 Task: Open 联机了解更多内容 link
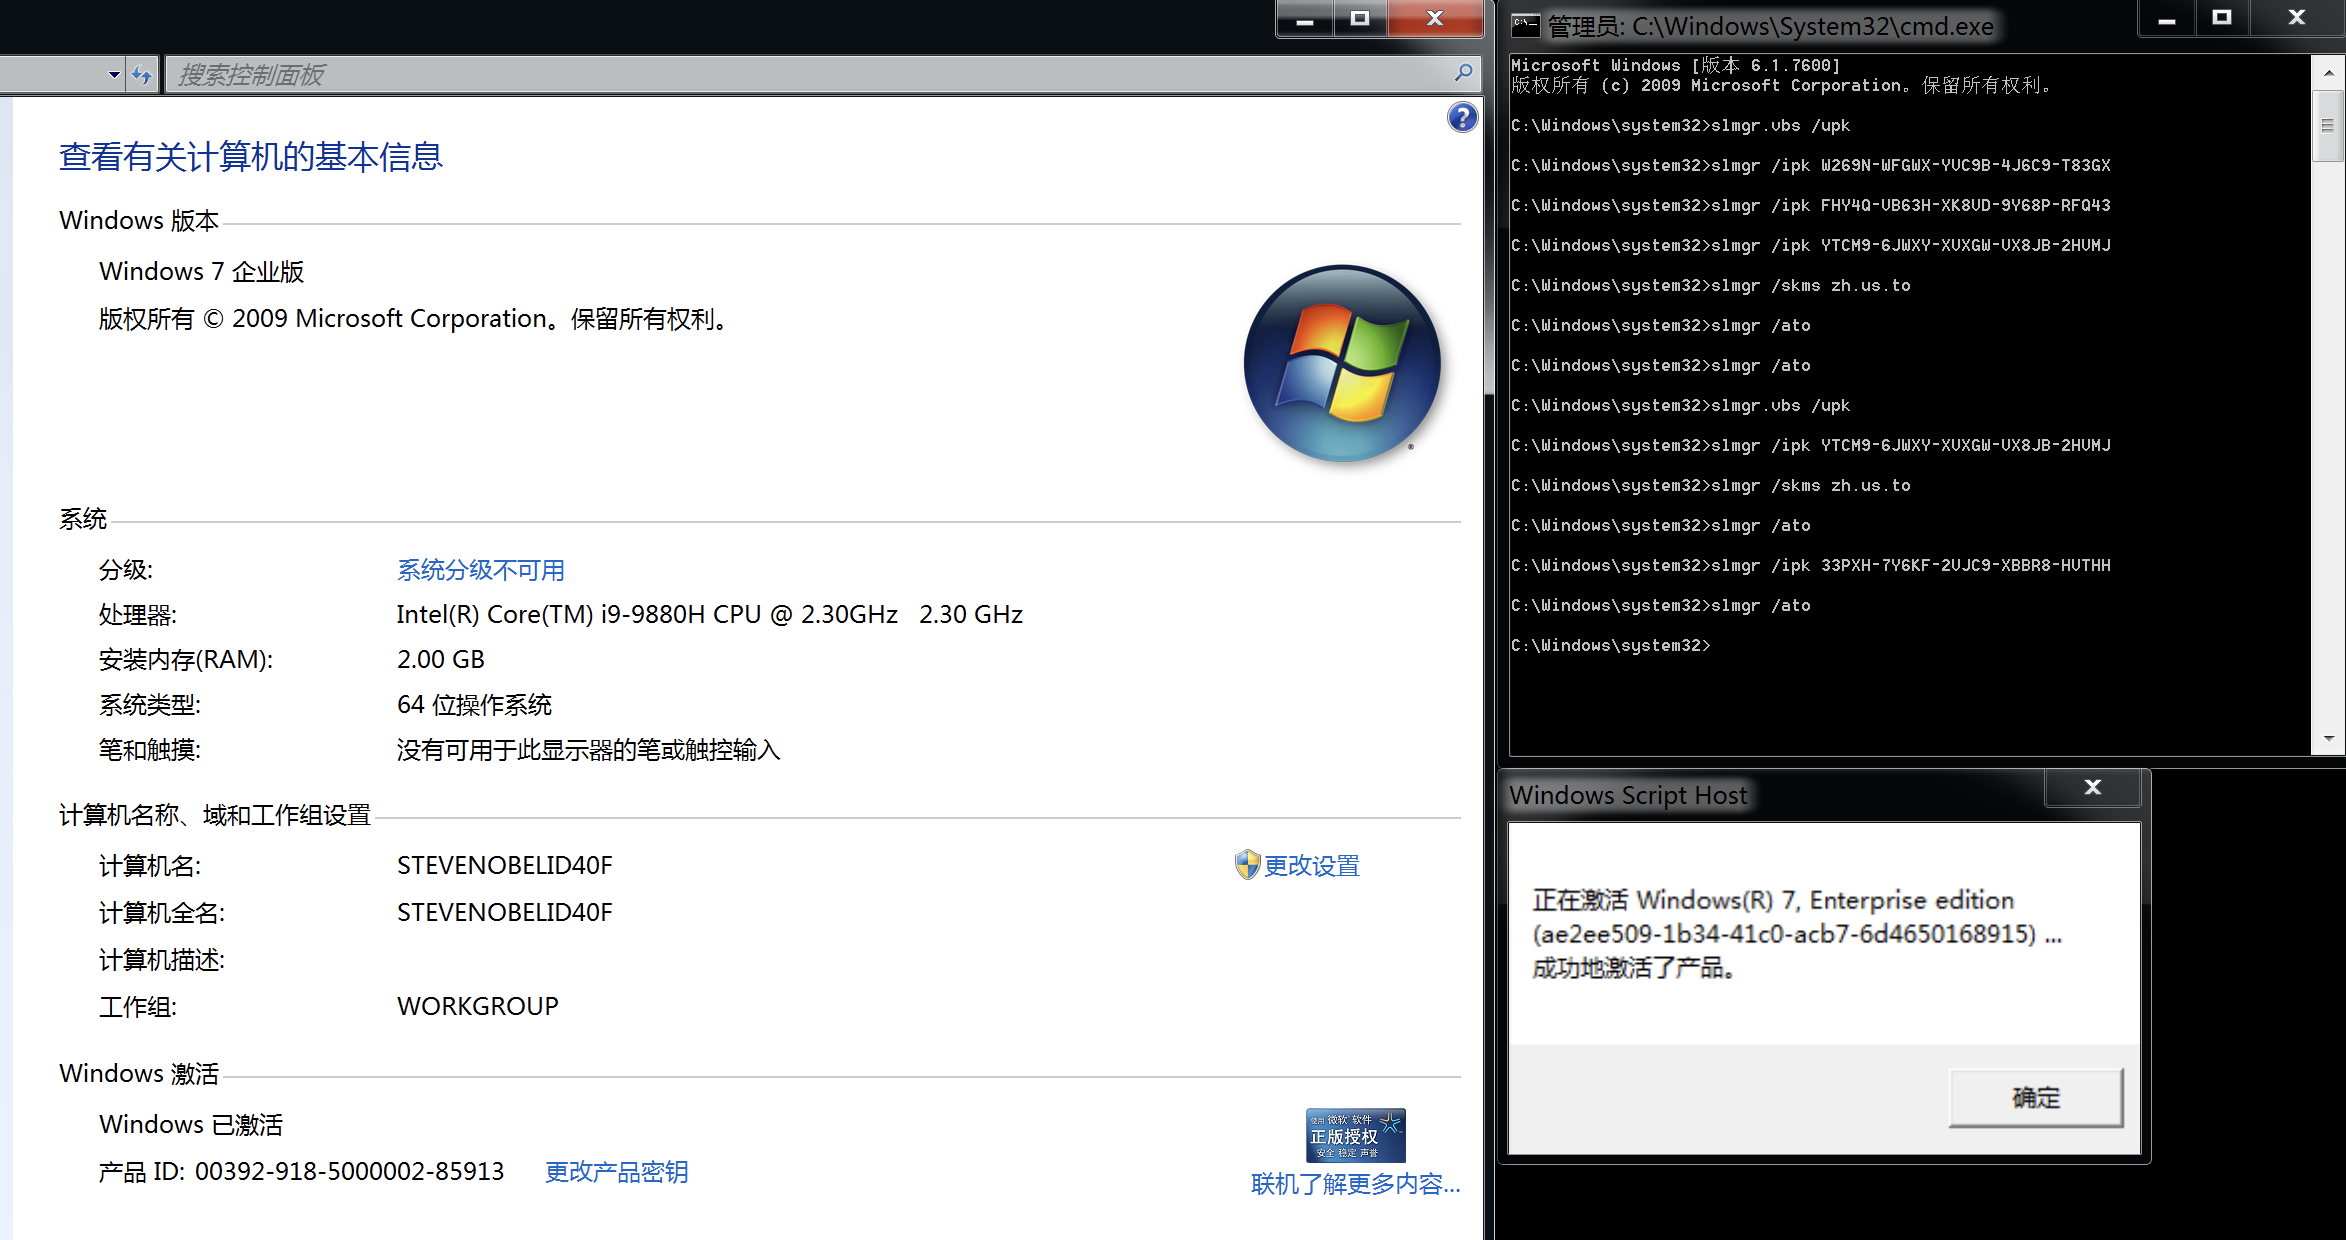point(1355,1184)
